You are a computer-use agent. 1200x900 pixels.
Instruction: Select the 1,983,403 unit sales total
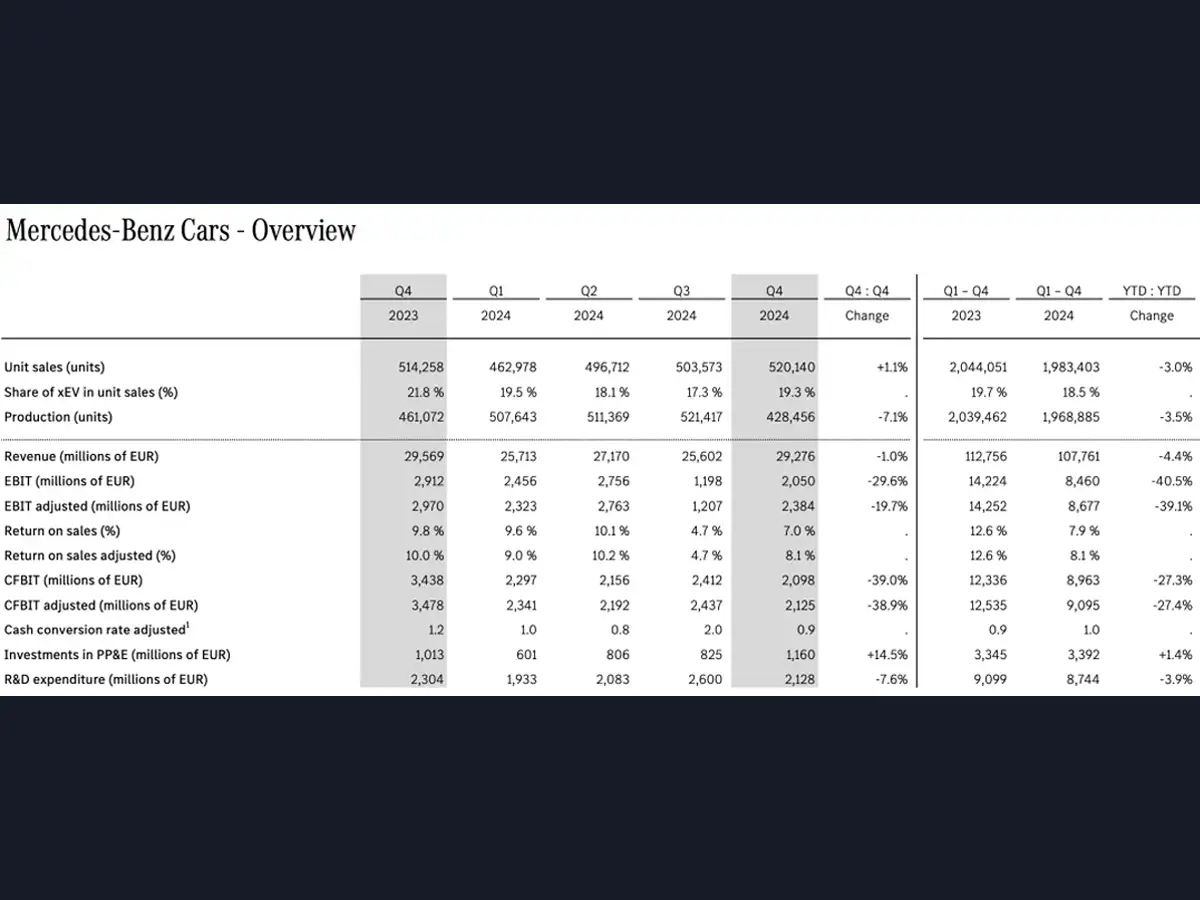[1070, 367]
